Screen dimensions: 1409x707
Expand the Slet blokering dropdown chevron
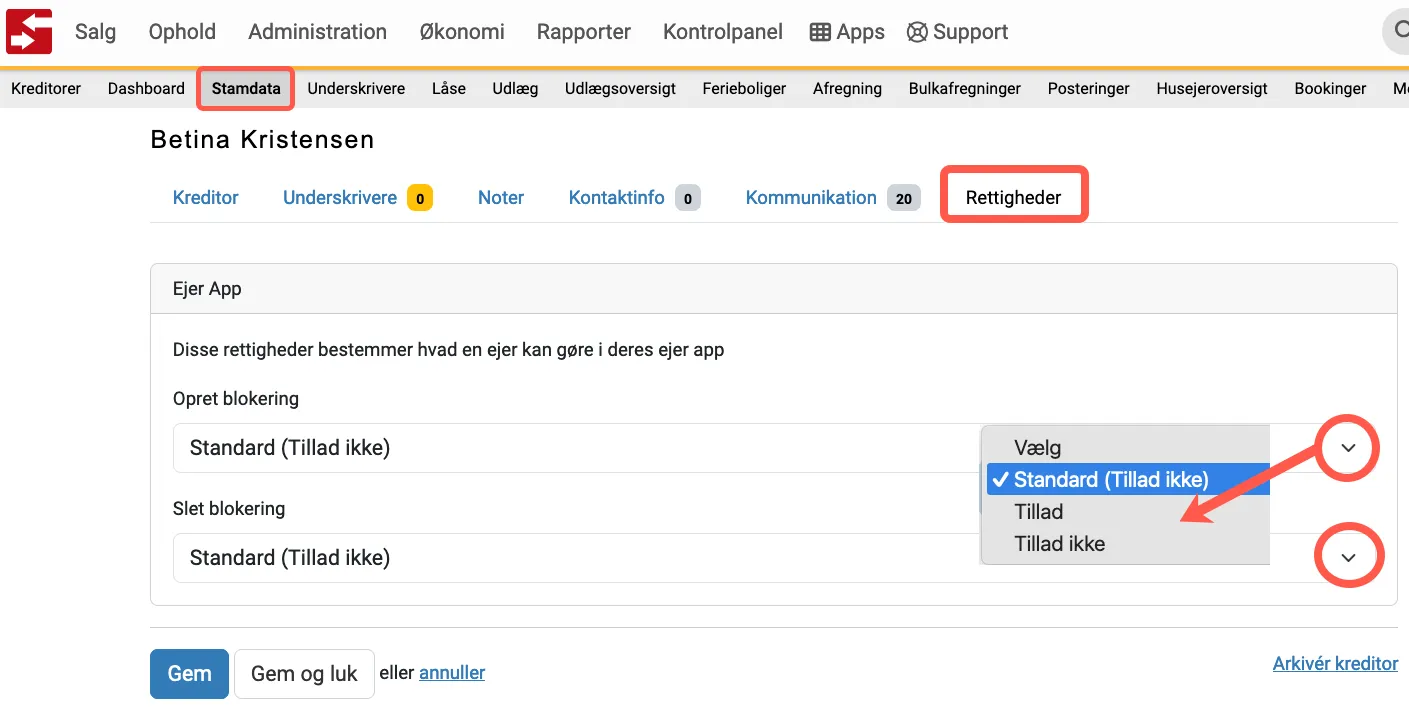pos(1348,557)
